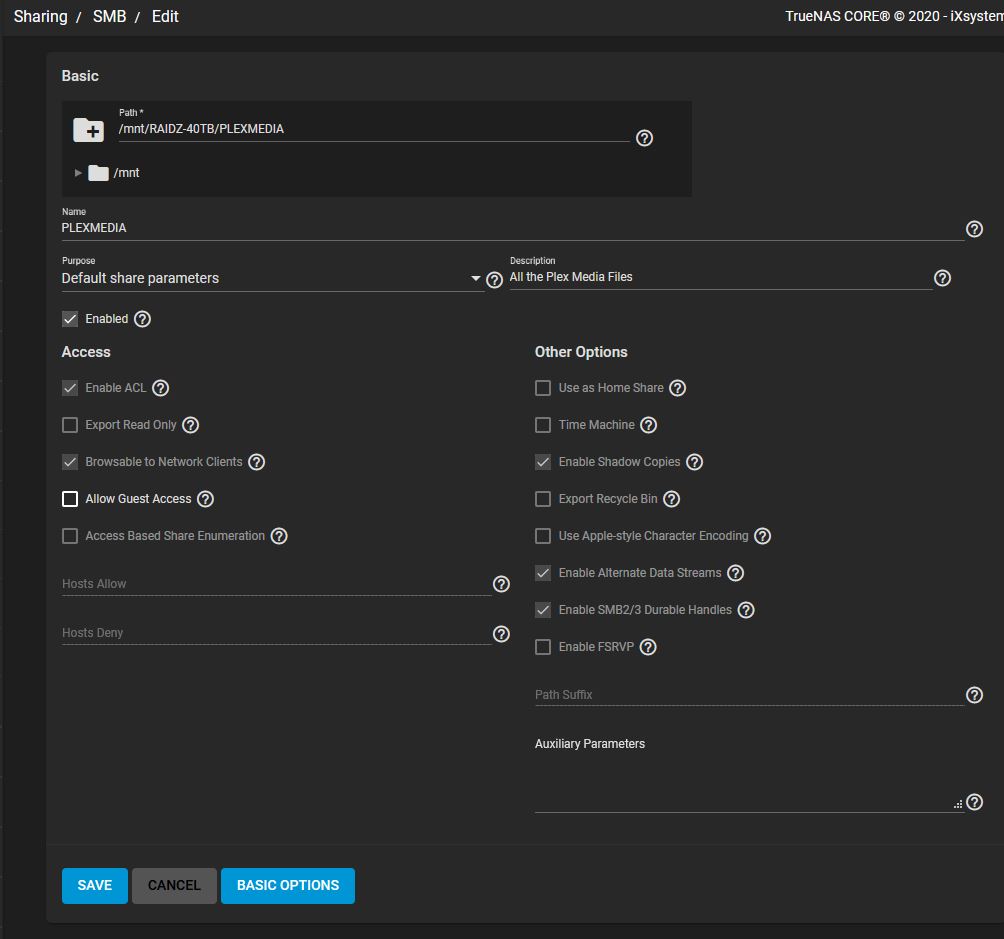Toggle the Enable ACL checkbox
The width and height of the screenshot is (1004, 939).
click(70, 388)
